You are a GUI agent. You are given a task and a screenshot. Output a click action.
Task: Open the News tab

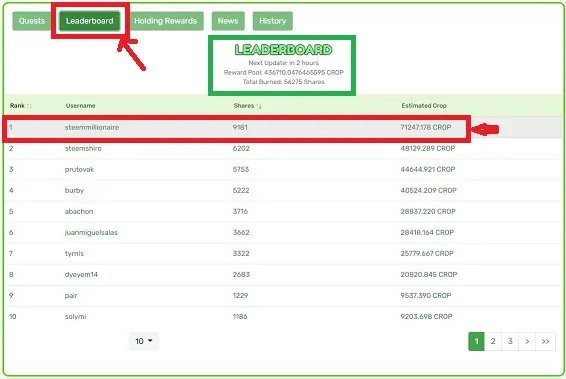point(228,21)
